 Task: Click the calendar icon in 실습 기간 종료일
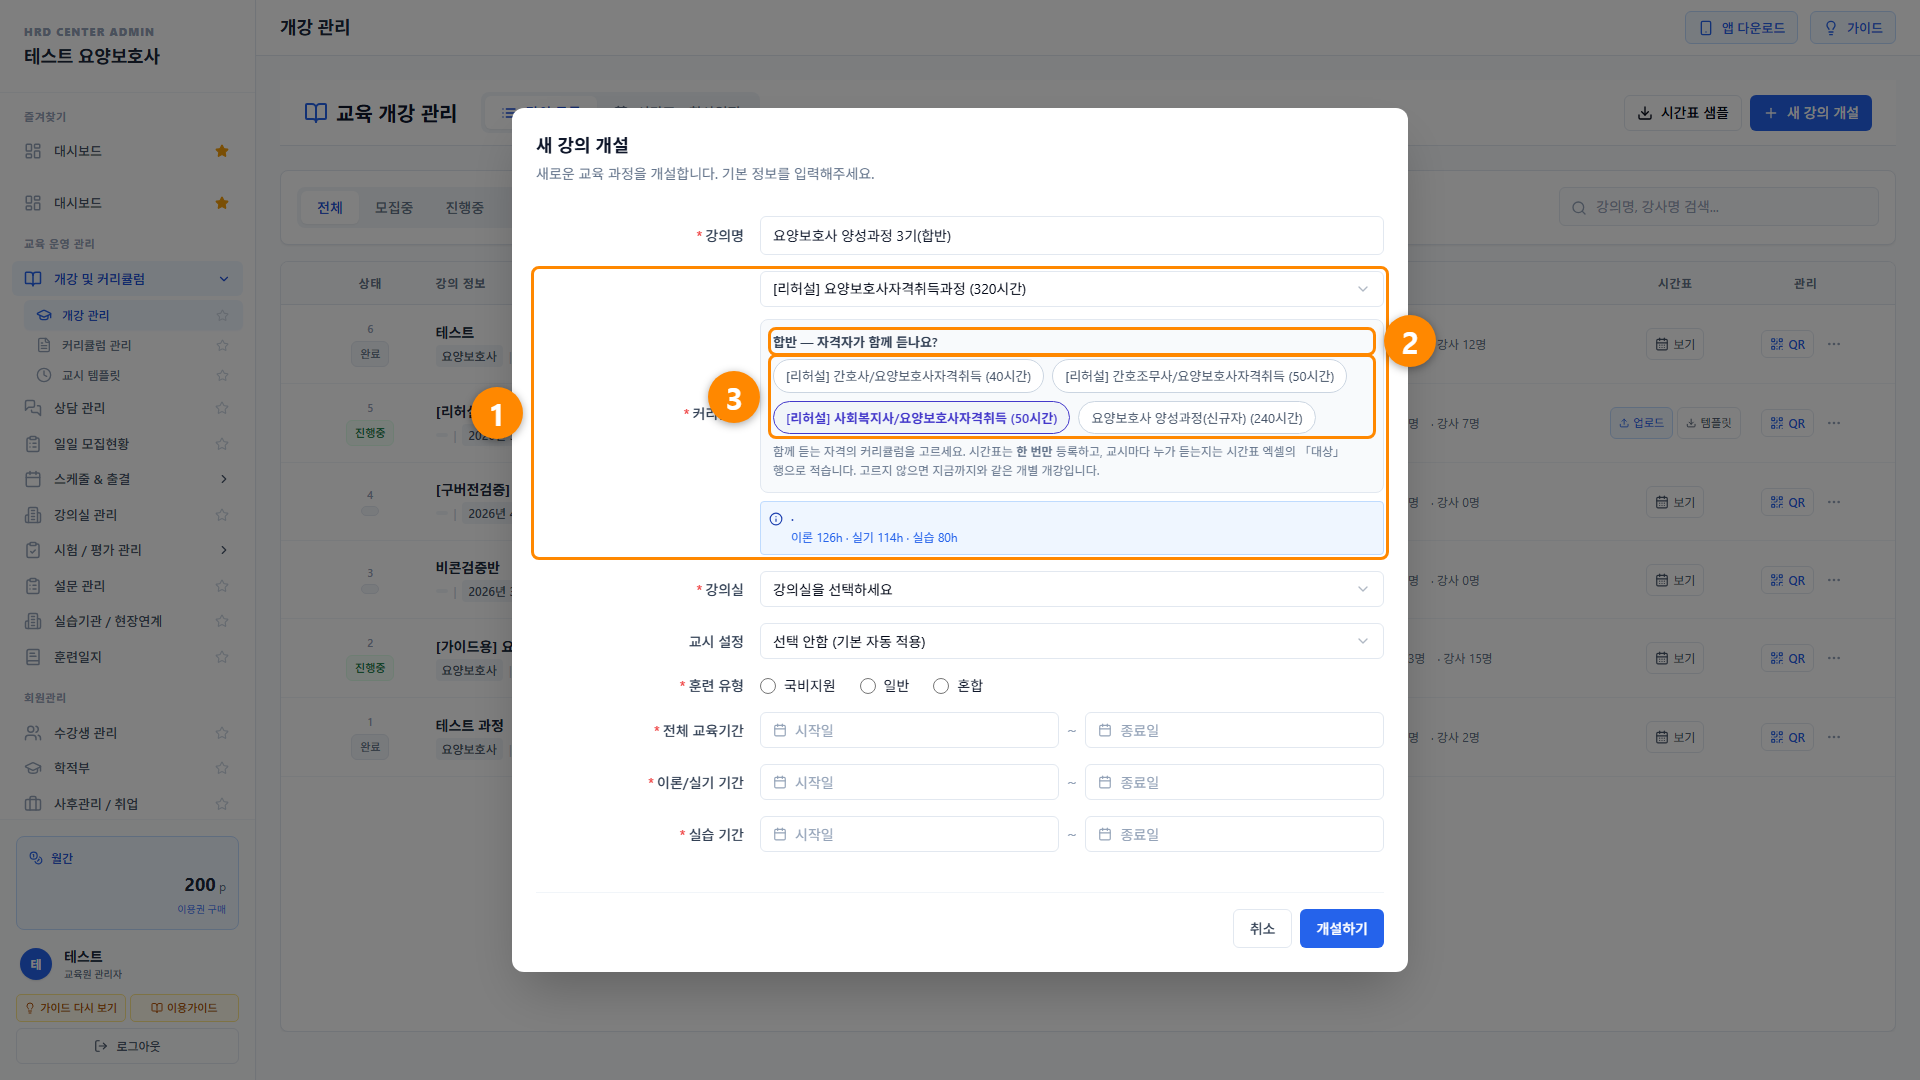tap(1105, 834)
